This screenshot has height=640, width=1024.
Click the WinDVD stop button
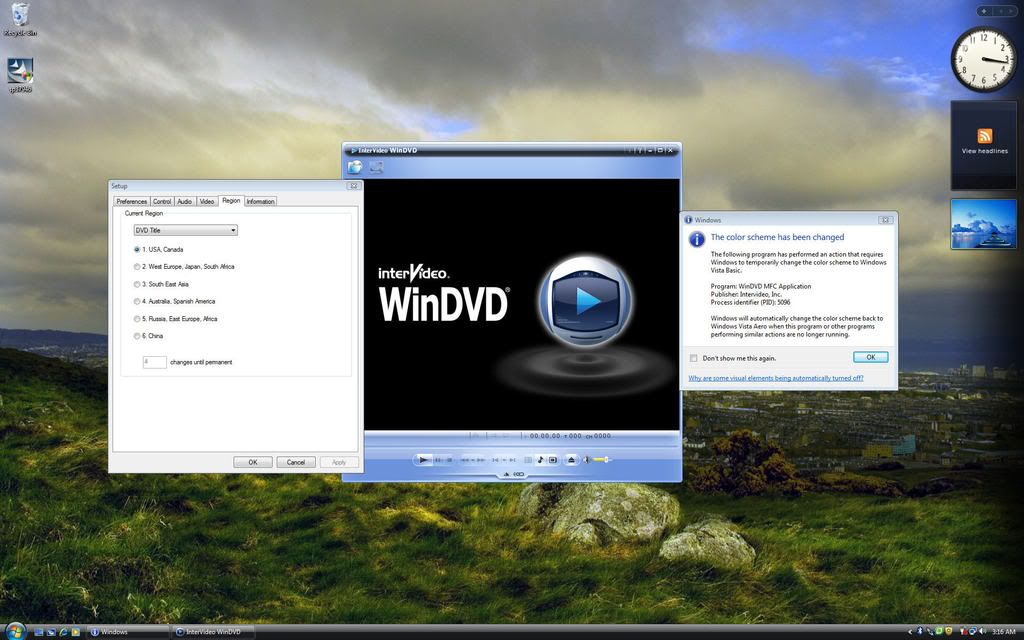pos(449,460)
